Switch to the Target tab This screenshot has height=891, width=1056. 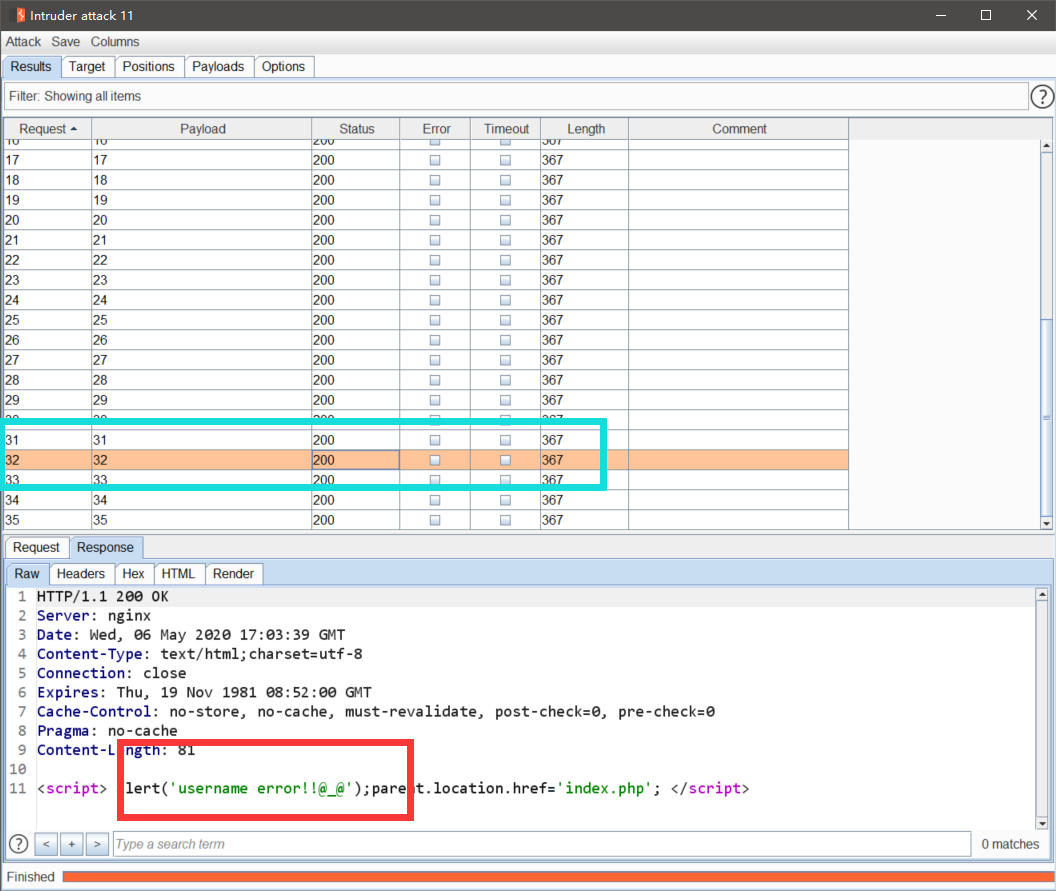(87, 67)
